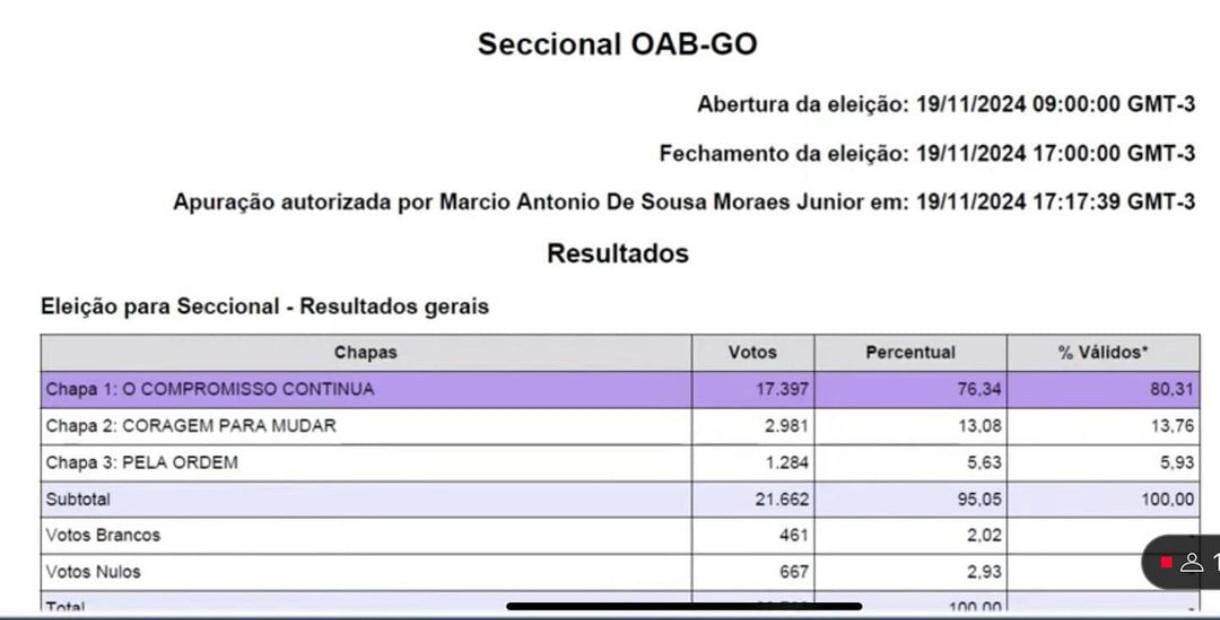
Task: Click the Abertura da eleição line
Action: point(945,104)
